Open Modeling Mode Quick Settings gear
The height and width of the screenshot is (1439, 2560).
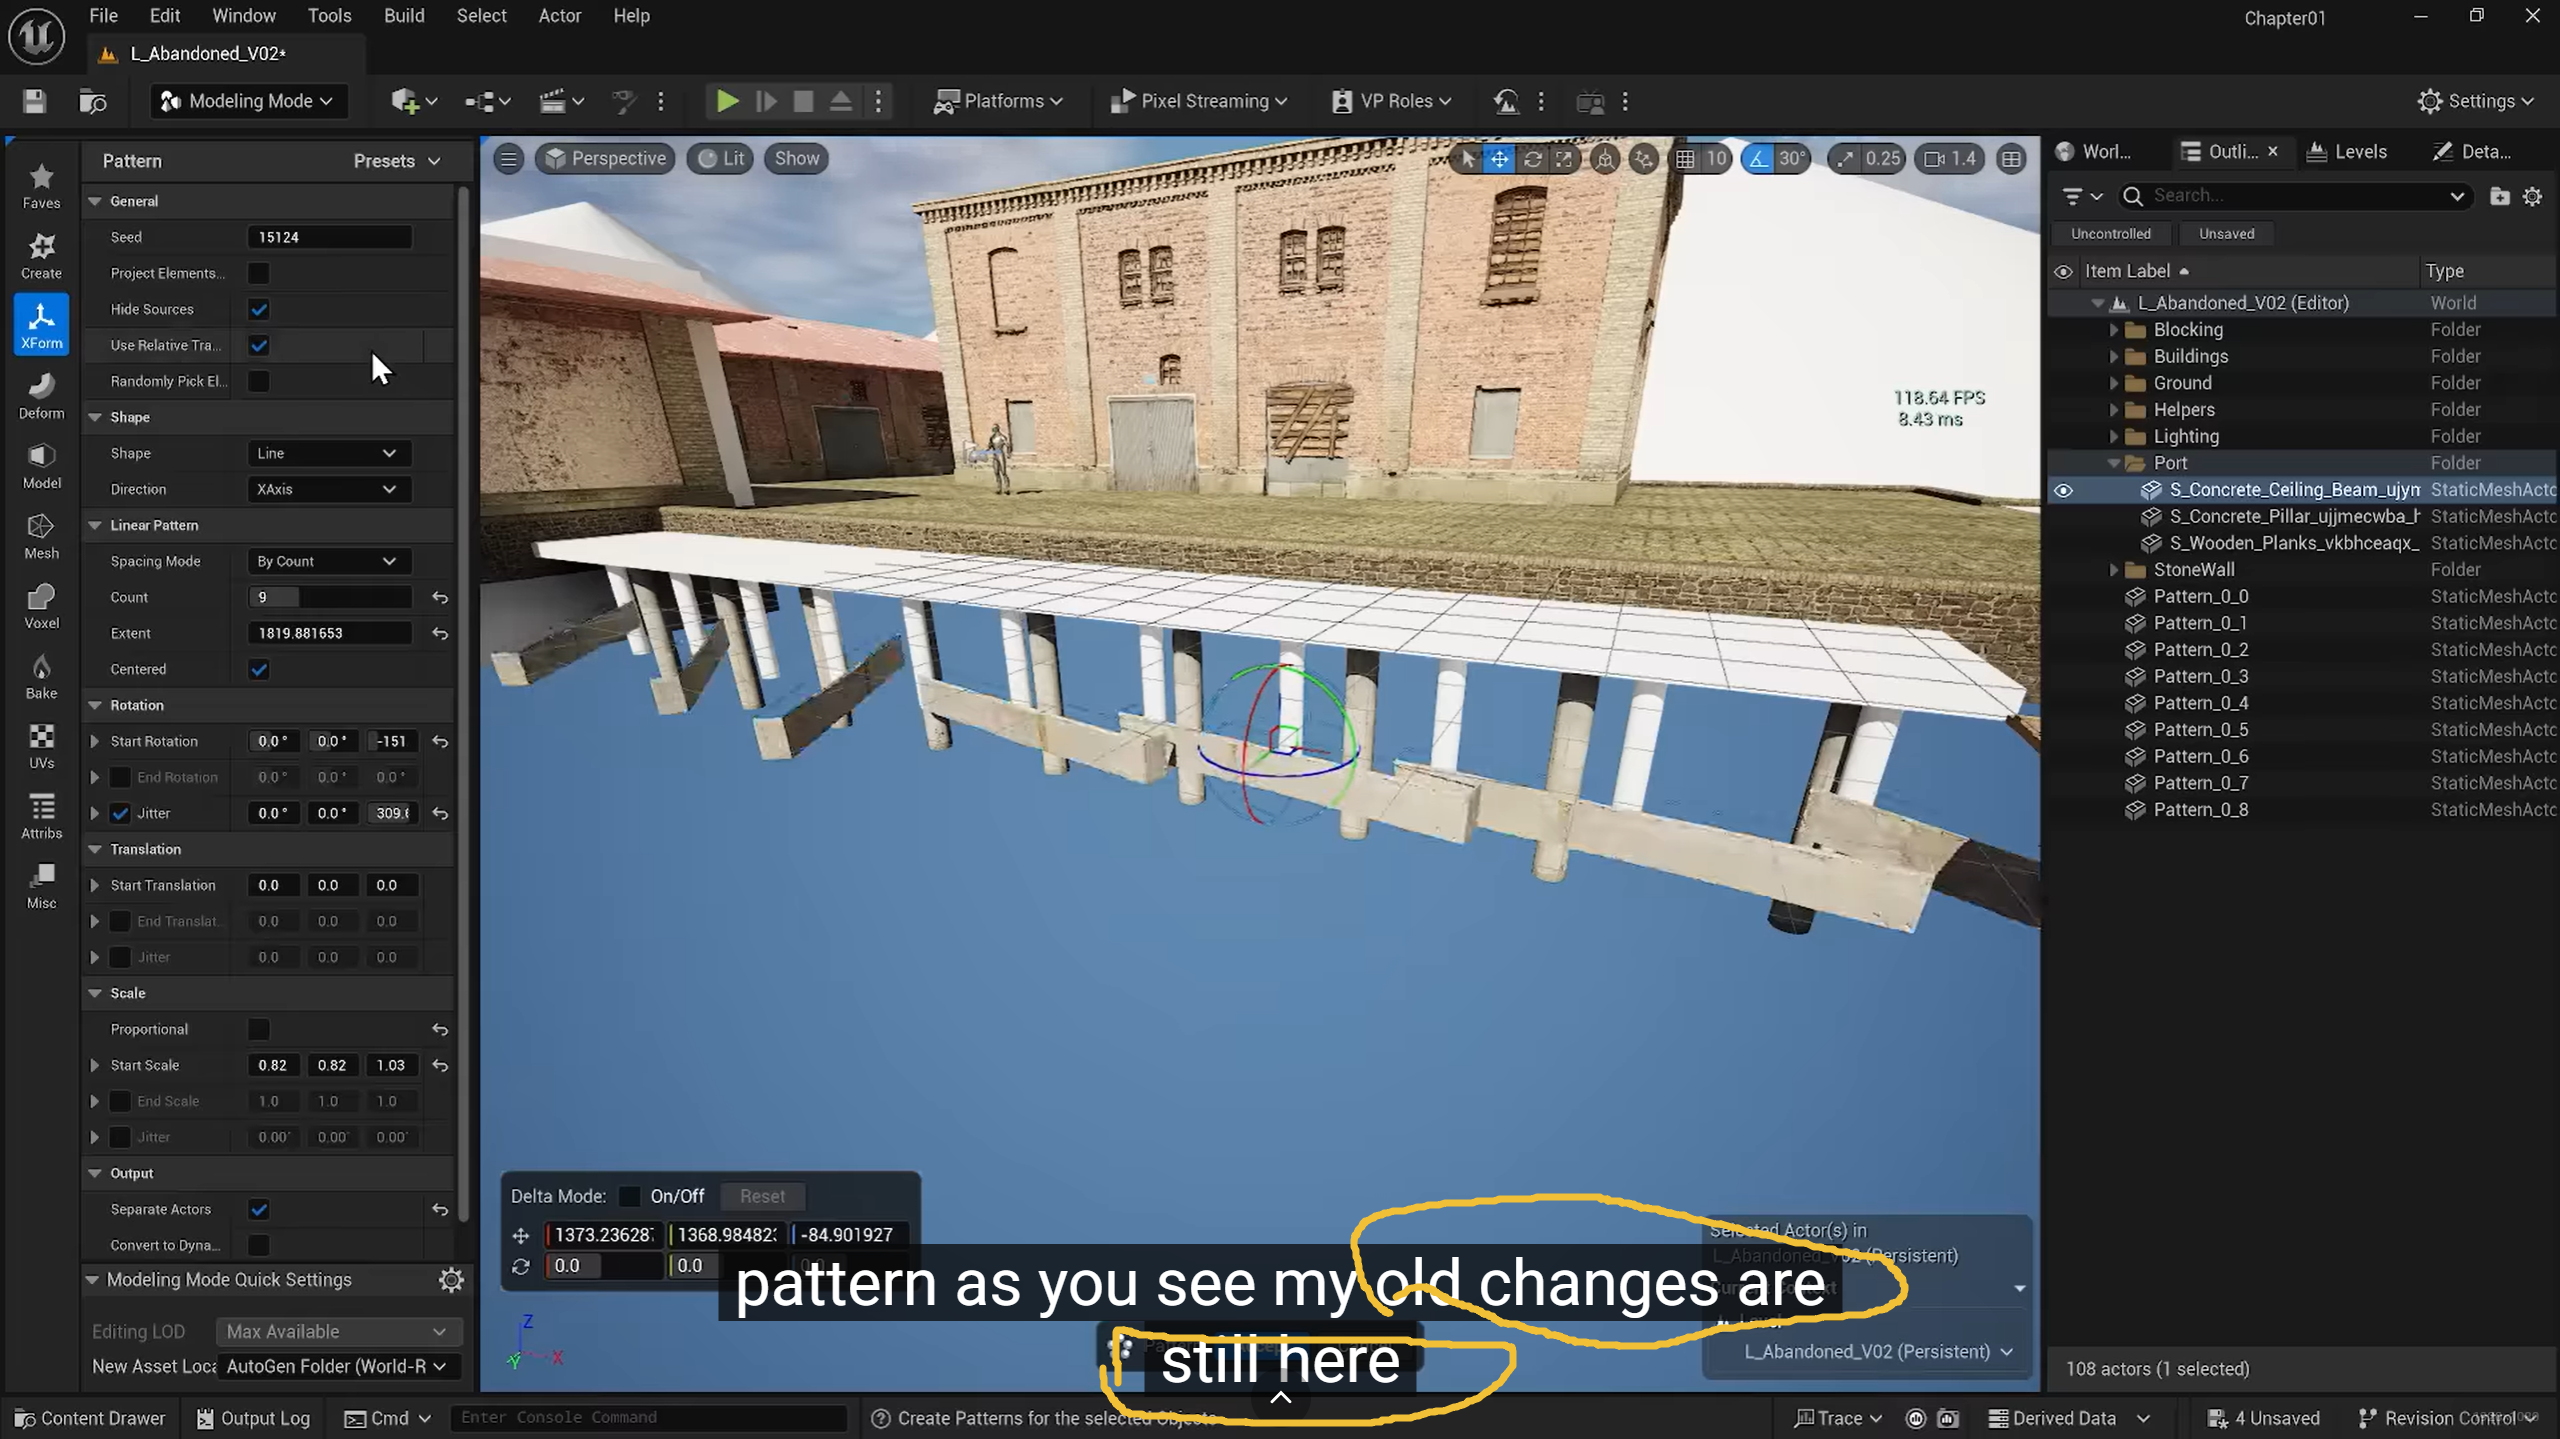pyautogui.click(x=451, y=1280)
